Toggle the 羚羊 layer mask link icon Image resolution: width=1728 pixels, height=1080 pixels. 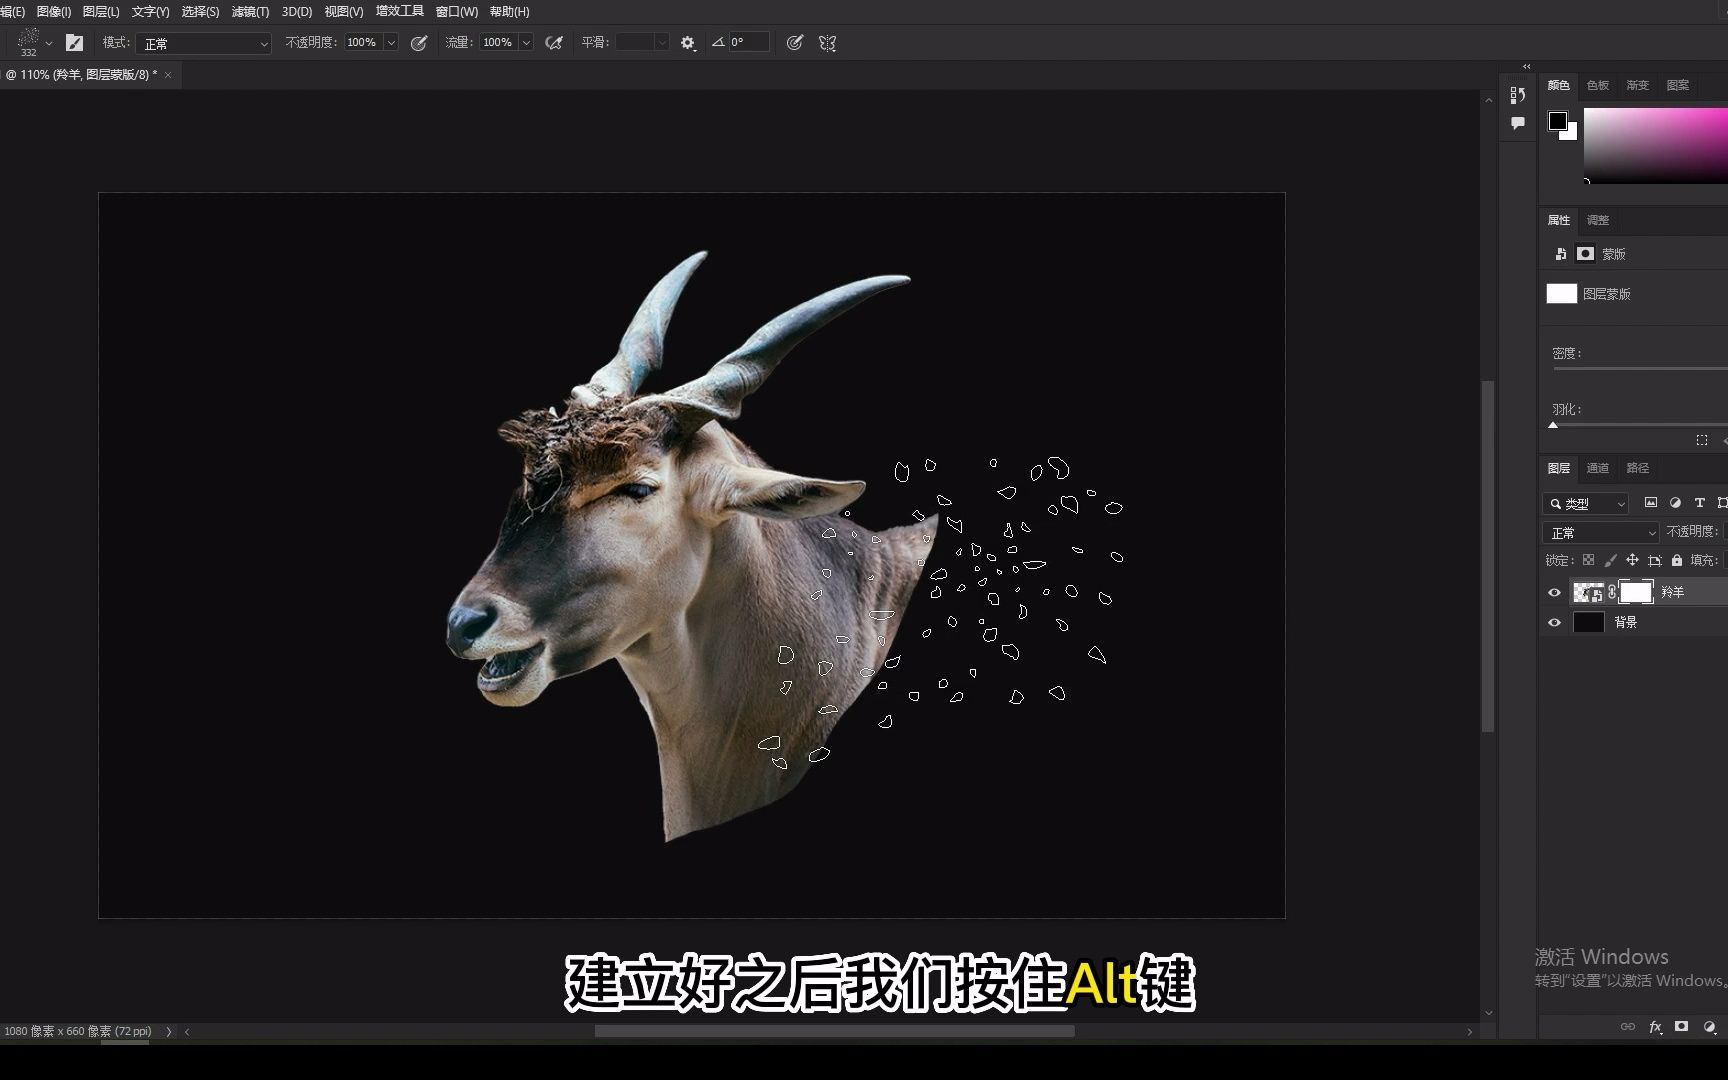1611,592
